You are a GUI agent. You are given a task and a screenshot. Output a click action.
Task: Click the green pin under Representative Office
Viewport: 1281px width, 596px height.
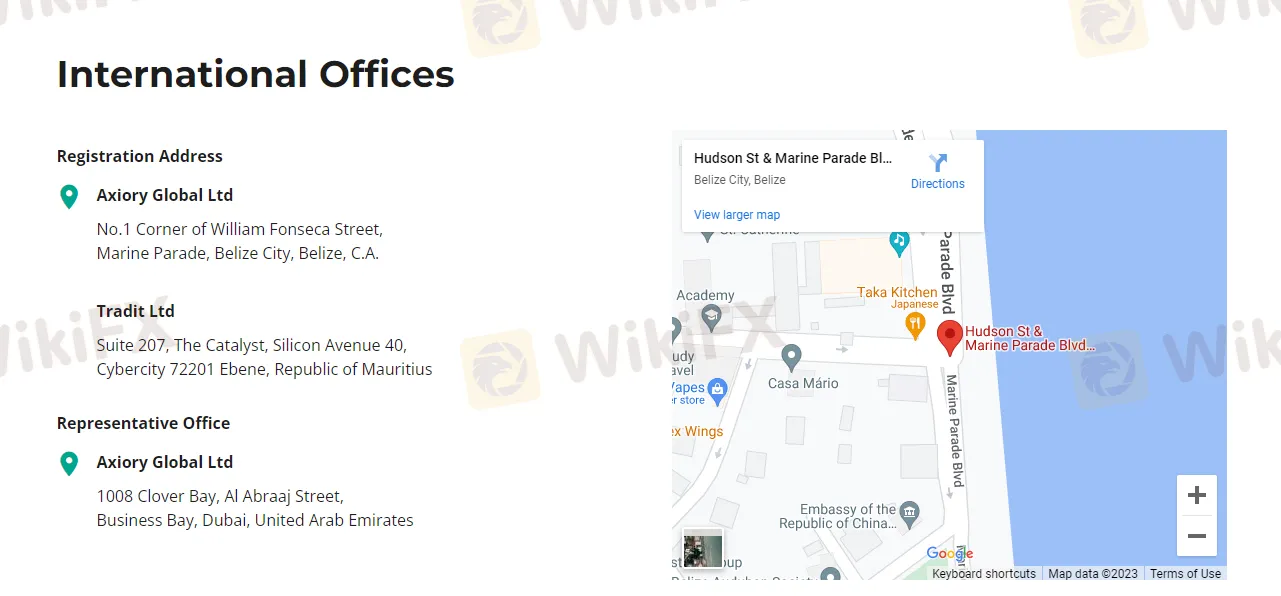[69, 463]
